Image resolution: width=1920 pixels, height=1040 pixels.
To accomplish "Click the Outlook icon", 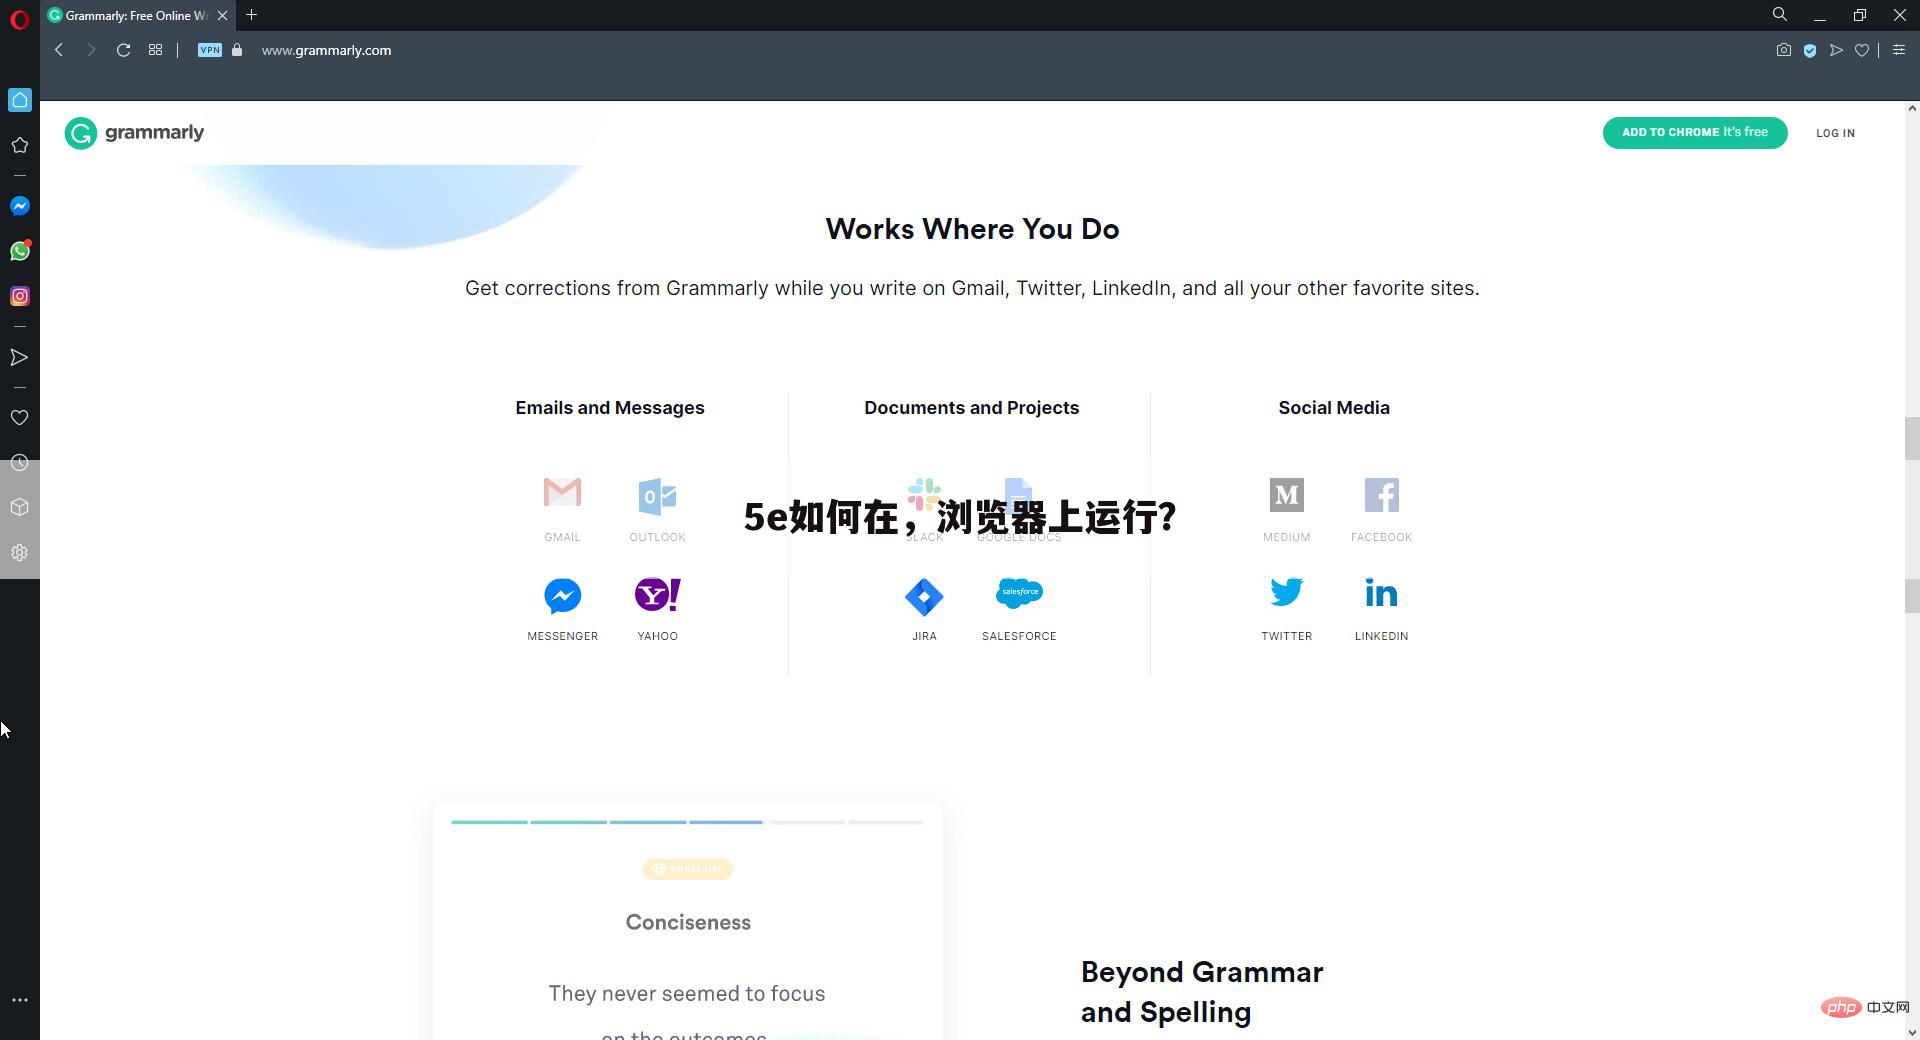I will (x=657, y=496).
